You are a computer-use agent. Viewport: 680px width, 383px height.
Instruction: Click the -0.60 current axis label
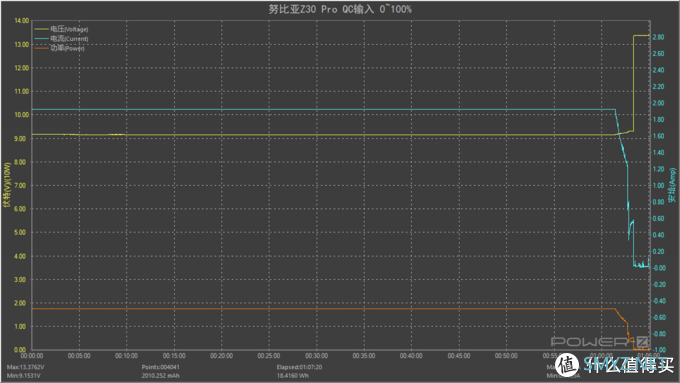[659, 318]
